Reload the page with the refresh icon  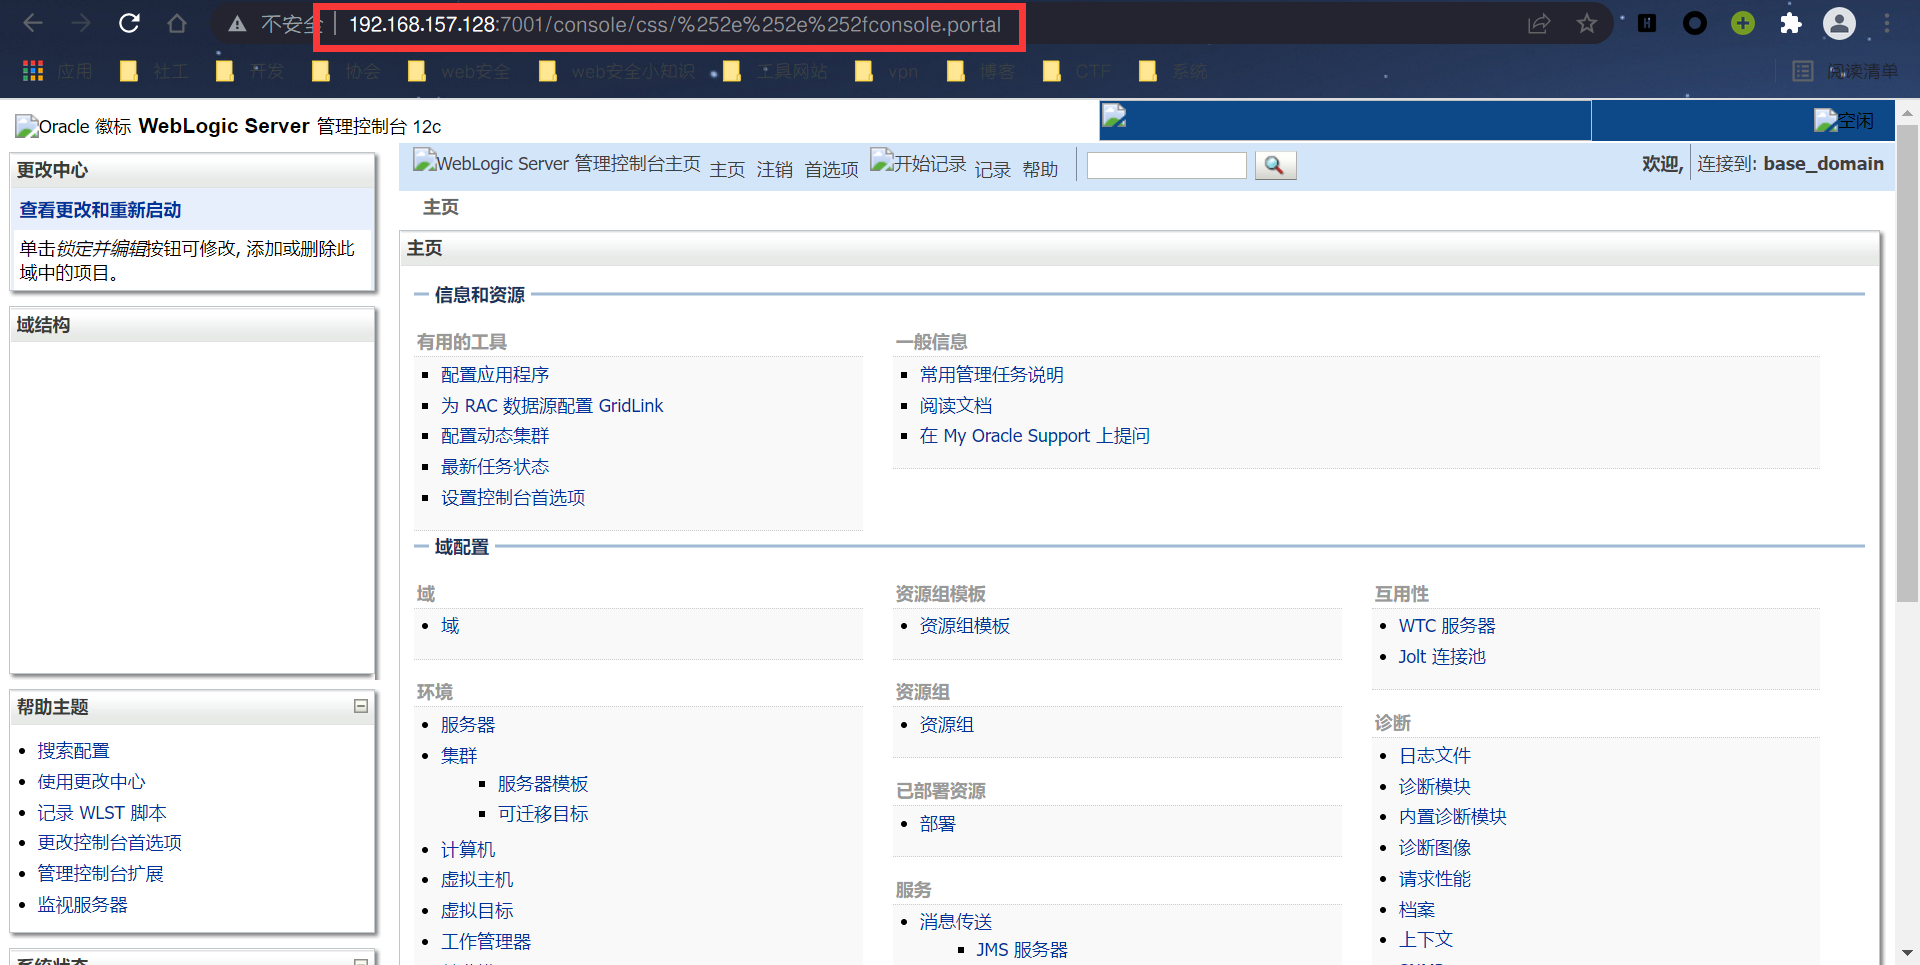point(129,23)
